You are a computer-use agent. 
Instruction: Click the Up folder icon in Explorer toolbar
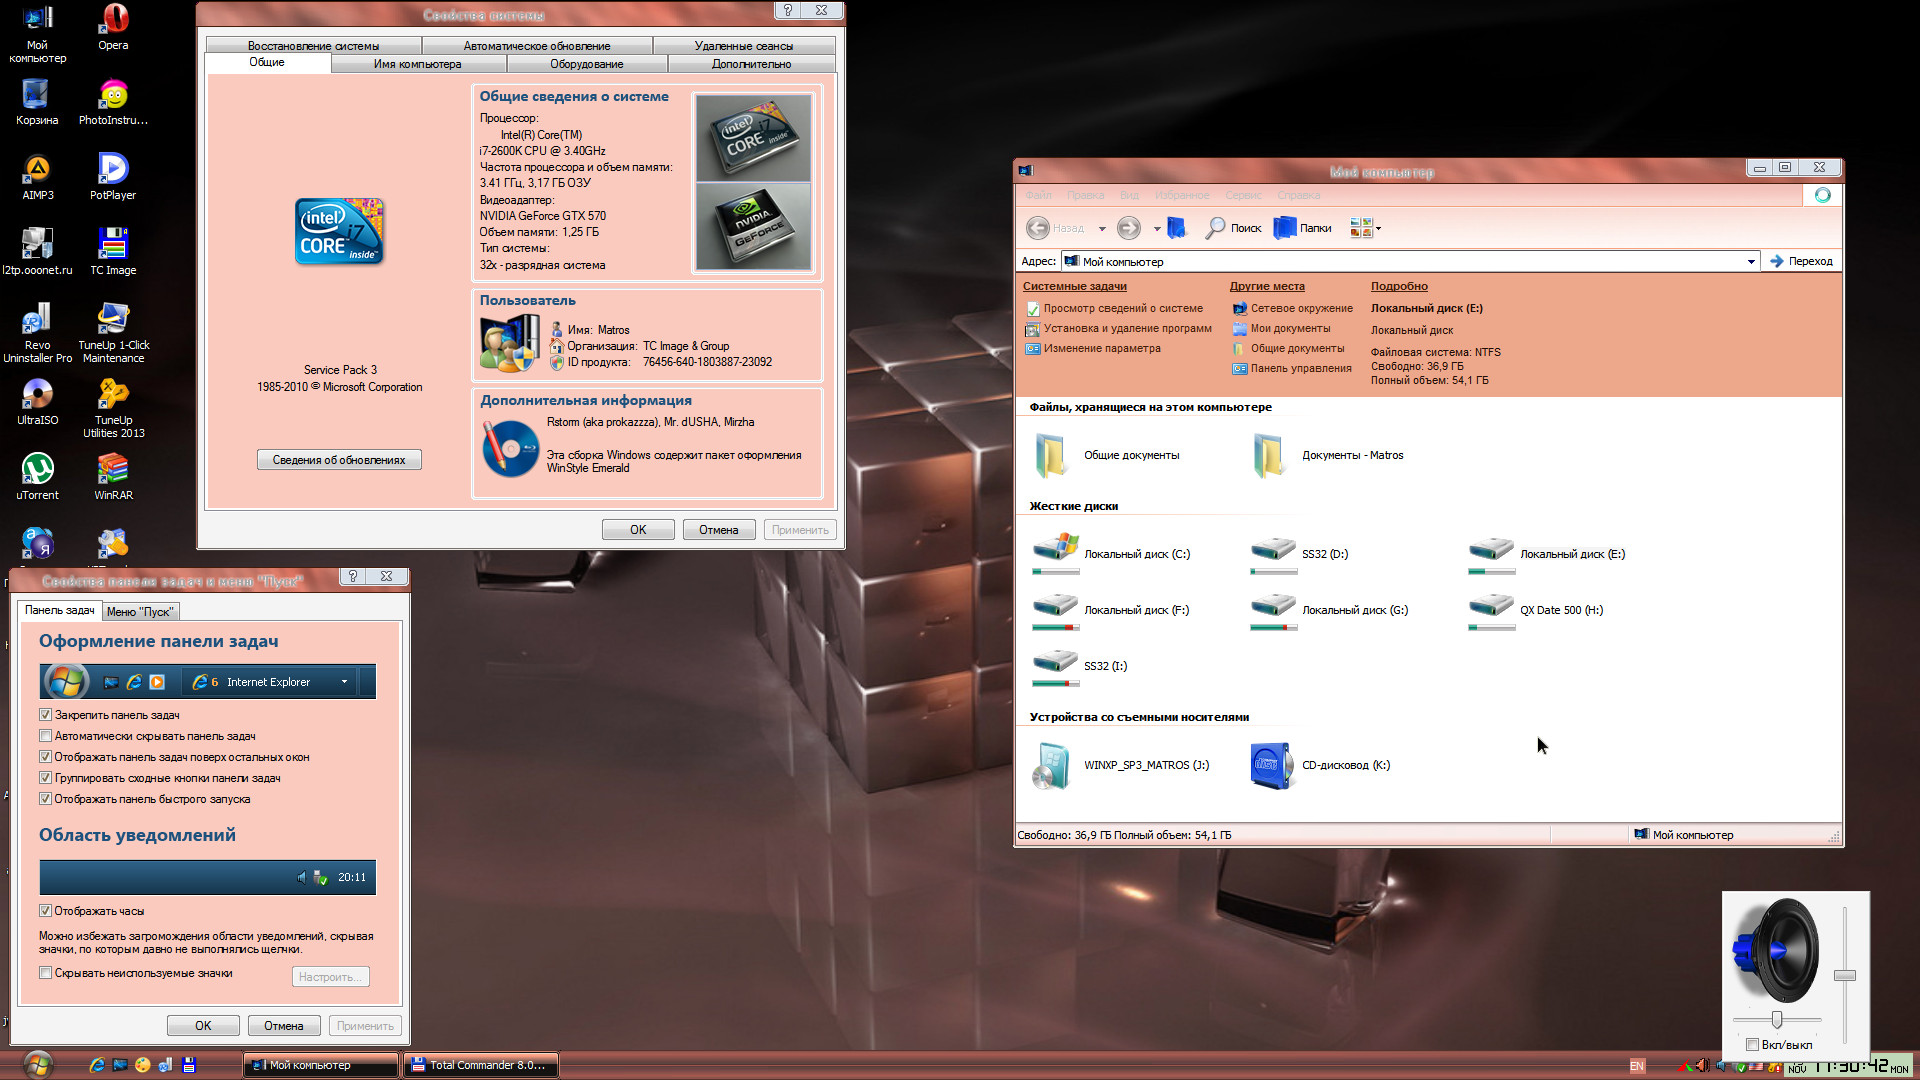coord(1177,228)
